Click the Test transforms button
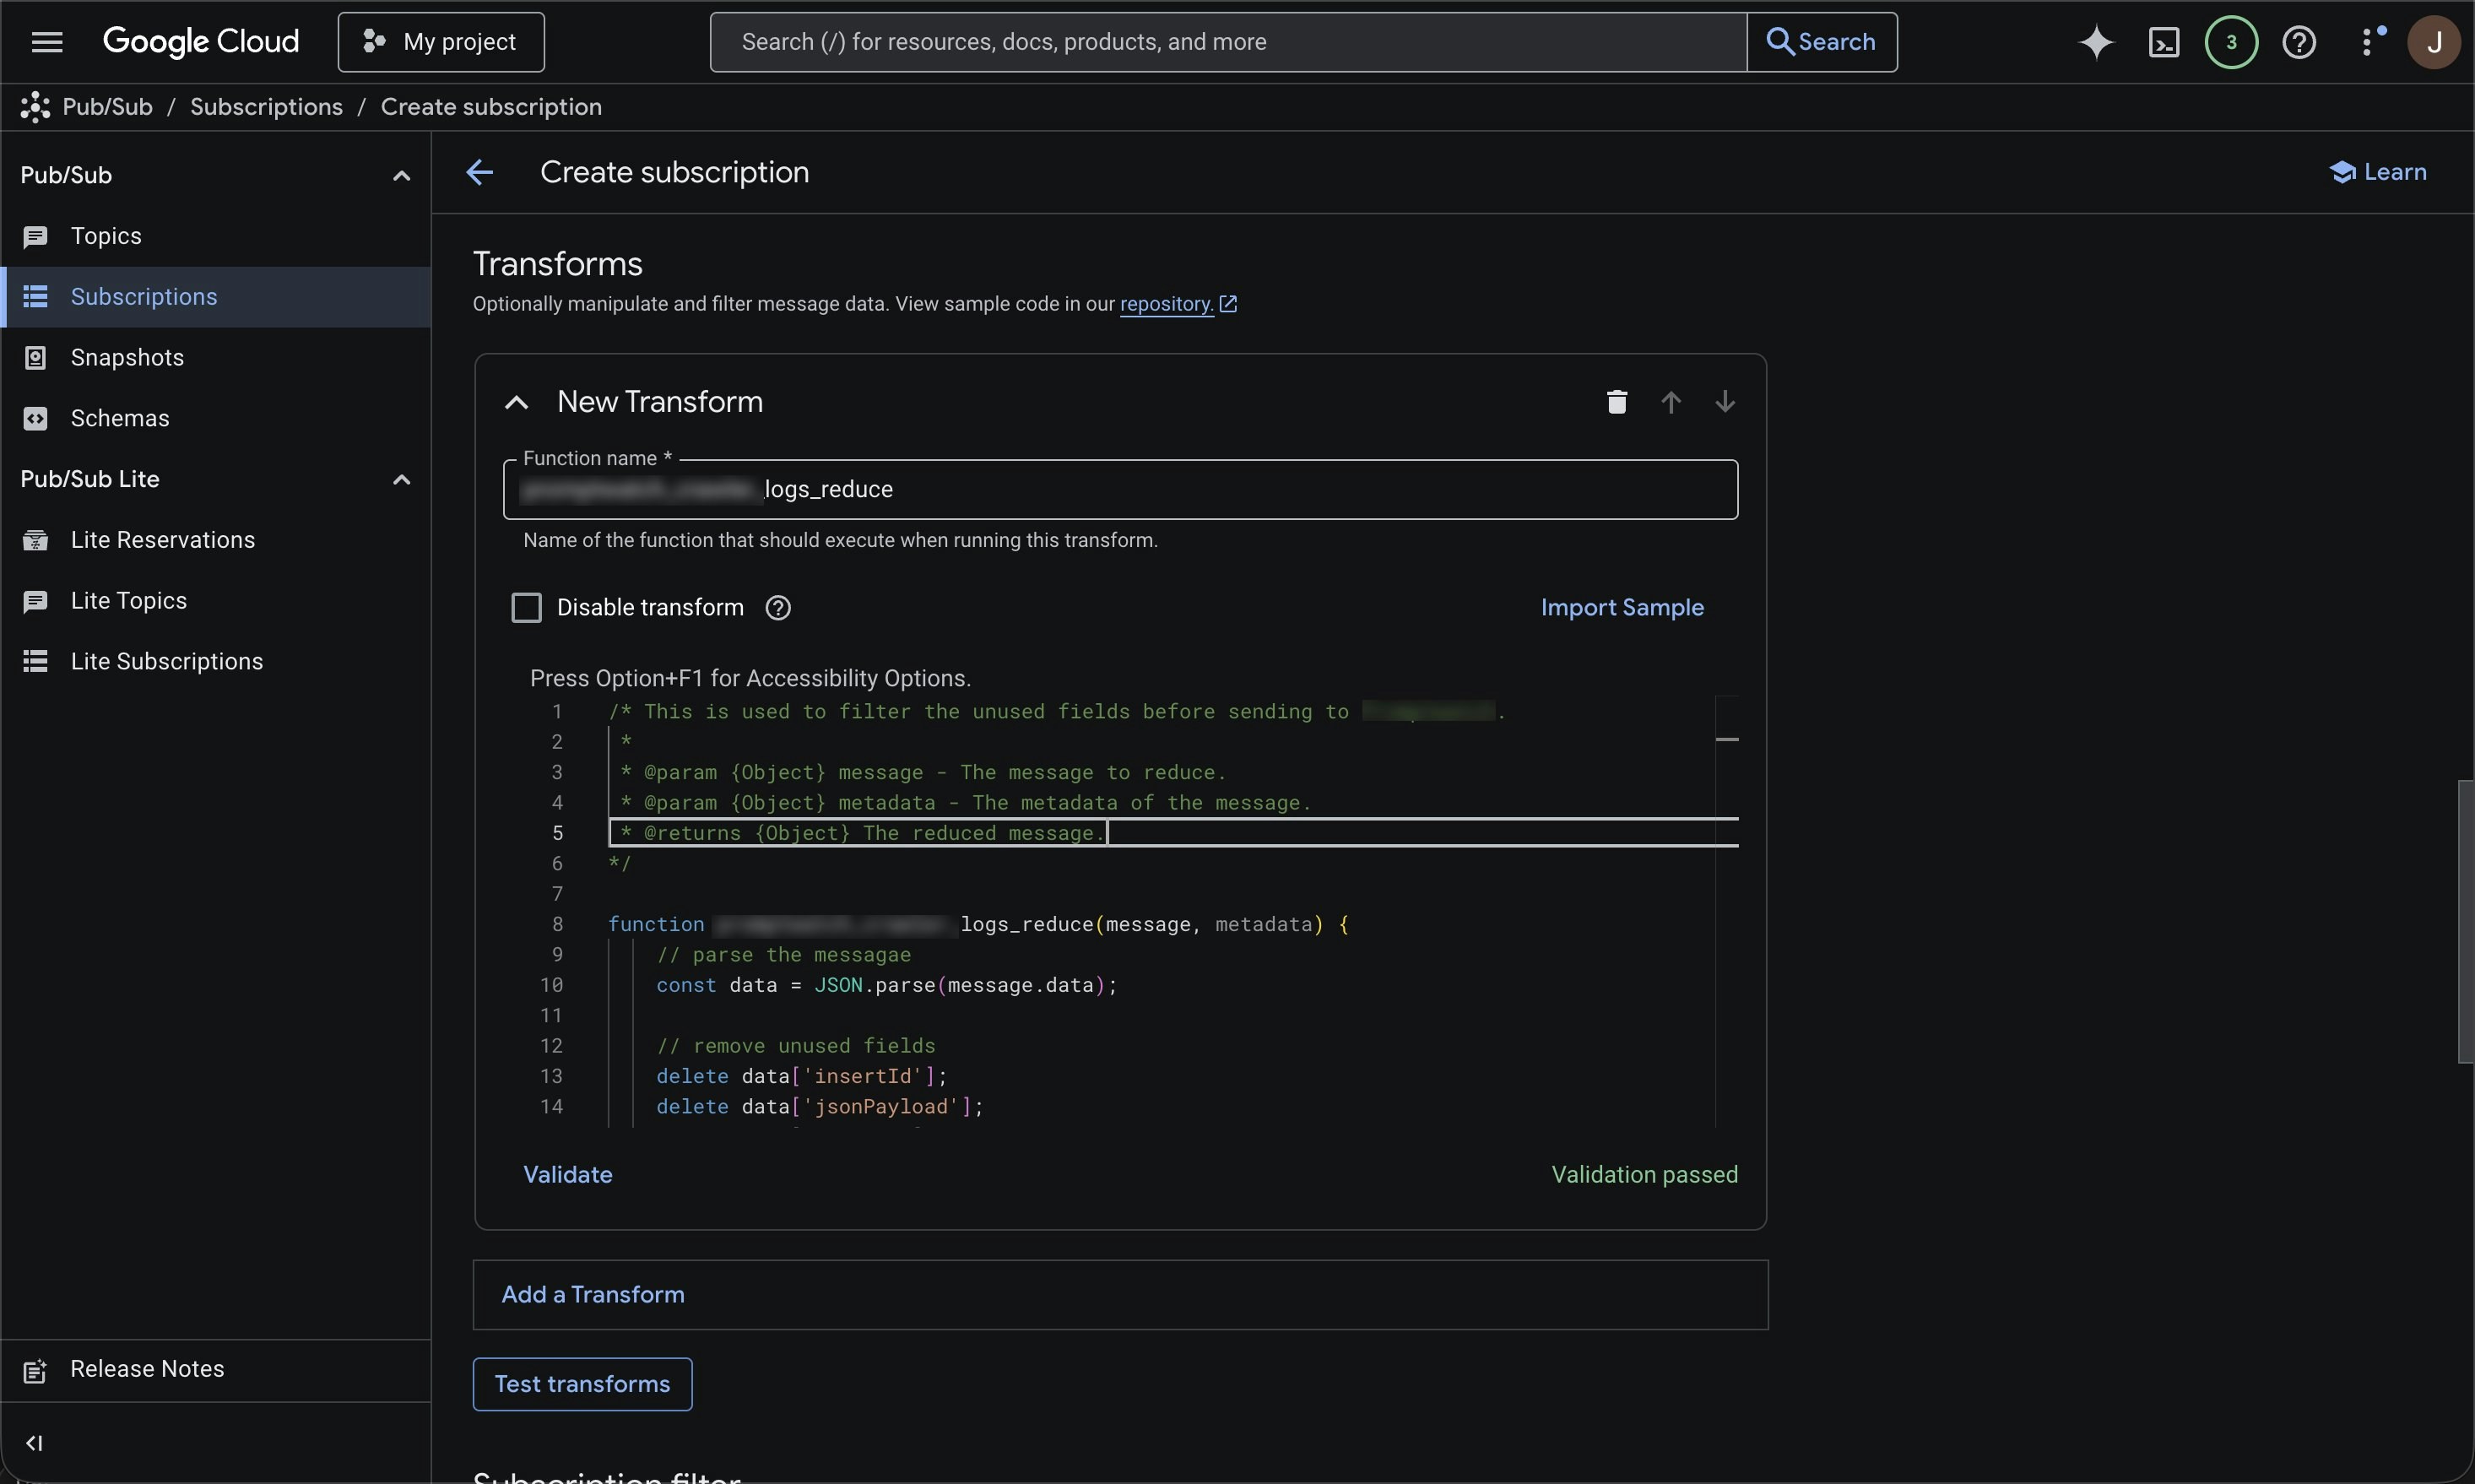 coord(582,1384)
